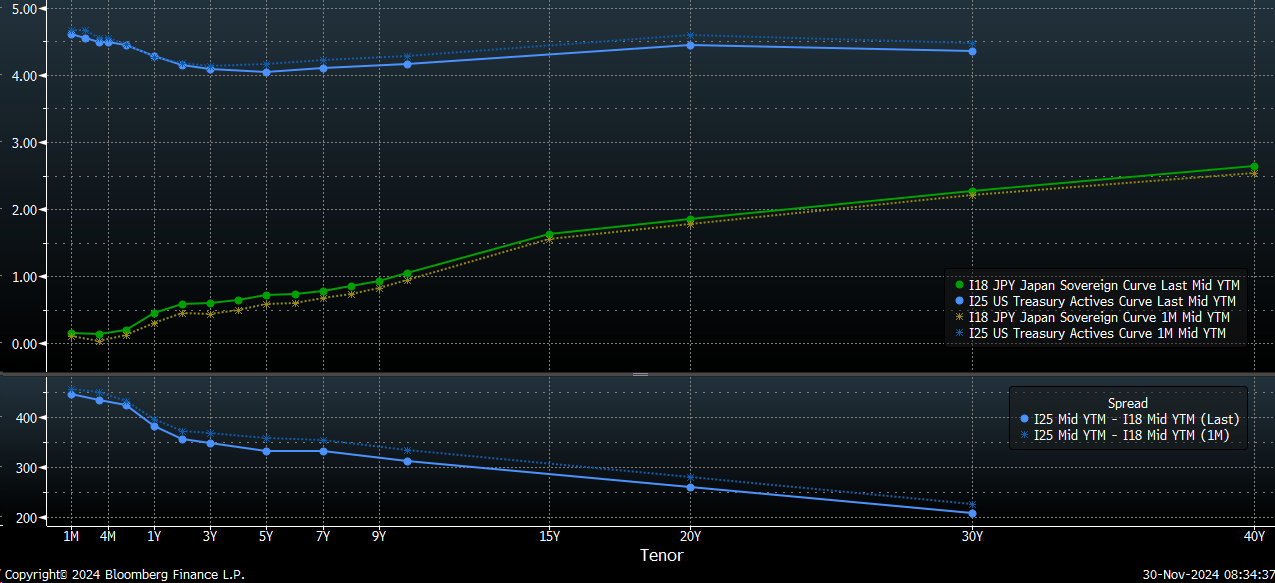Click the 1M tenor axis label

pos(71,537)
